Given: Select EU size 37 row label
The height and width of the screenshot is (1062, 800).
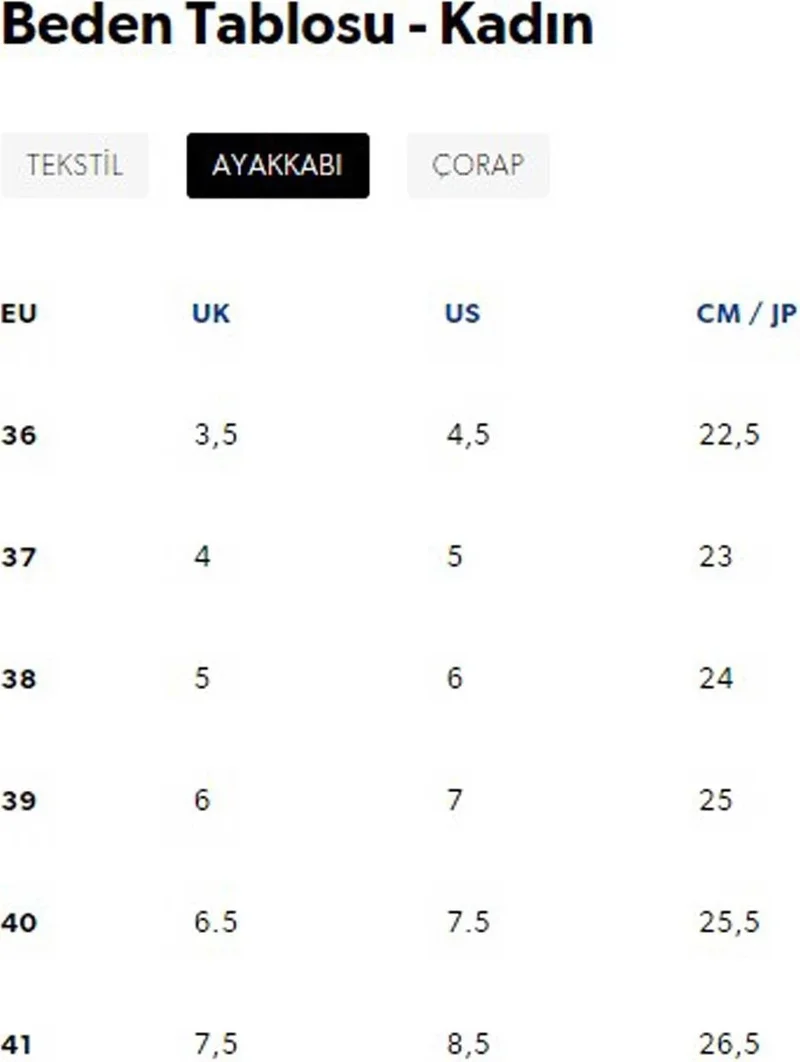Looking at the screenshot, I should point(18,557).
